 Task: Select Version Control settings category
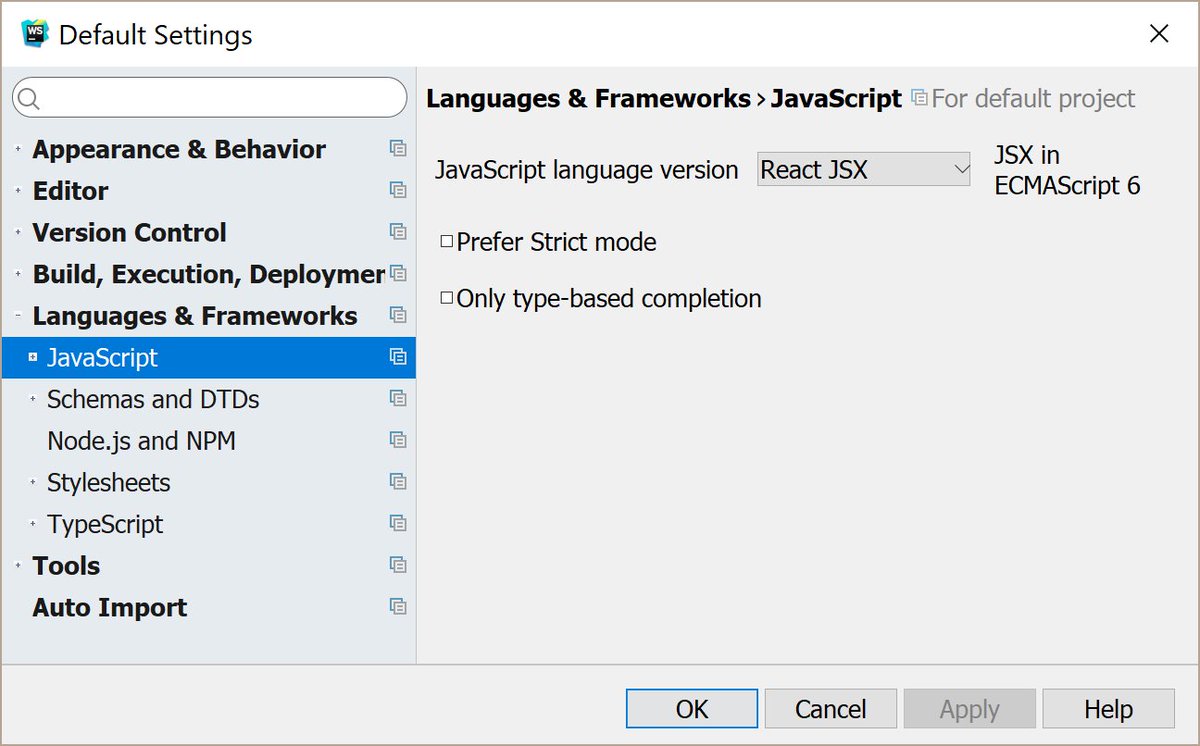[x=129, y=232]
